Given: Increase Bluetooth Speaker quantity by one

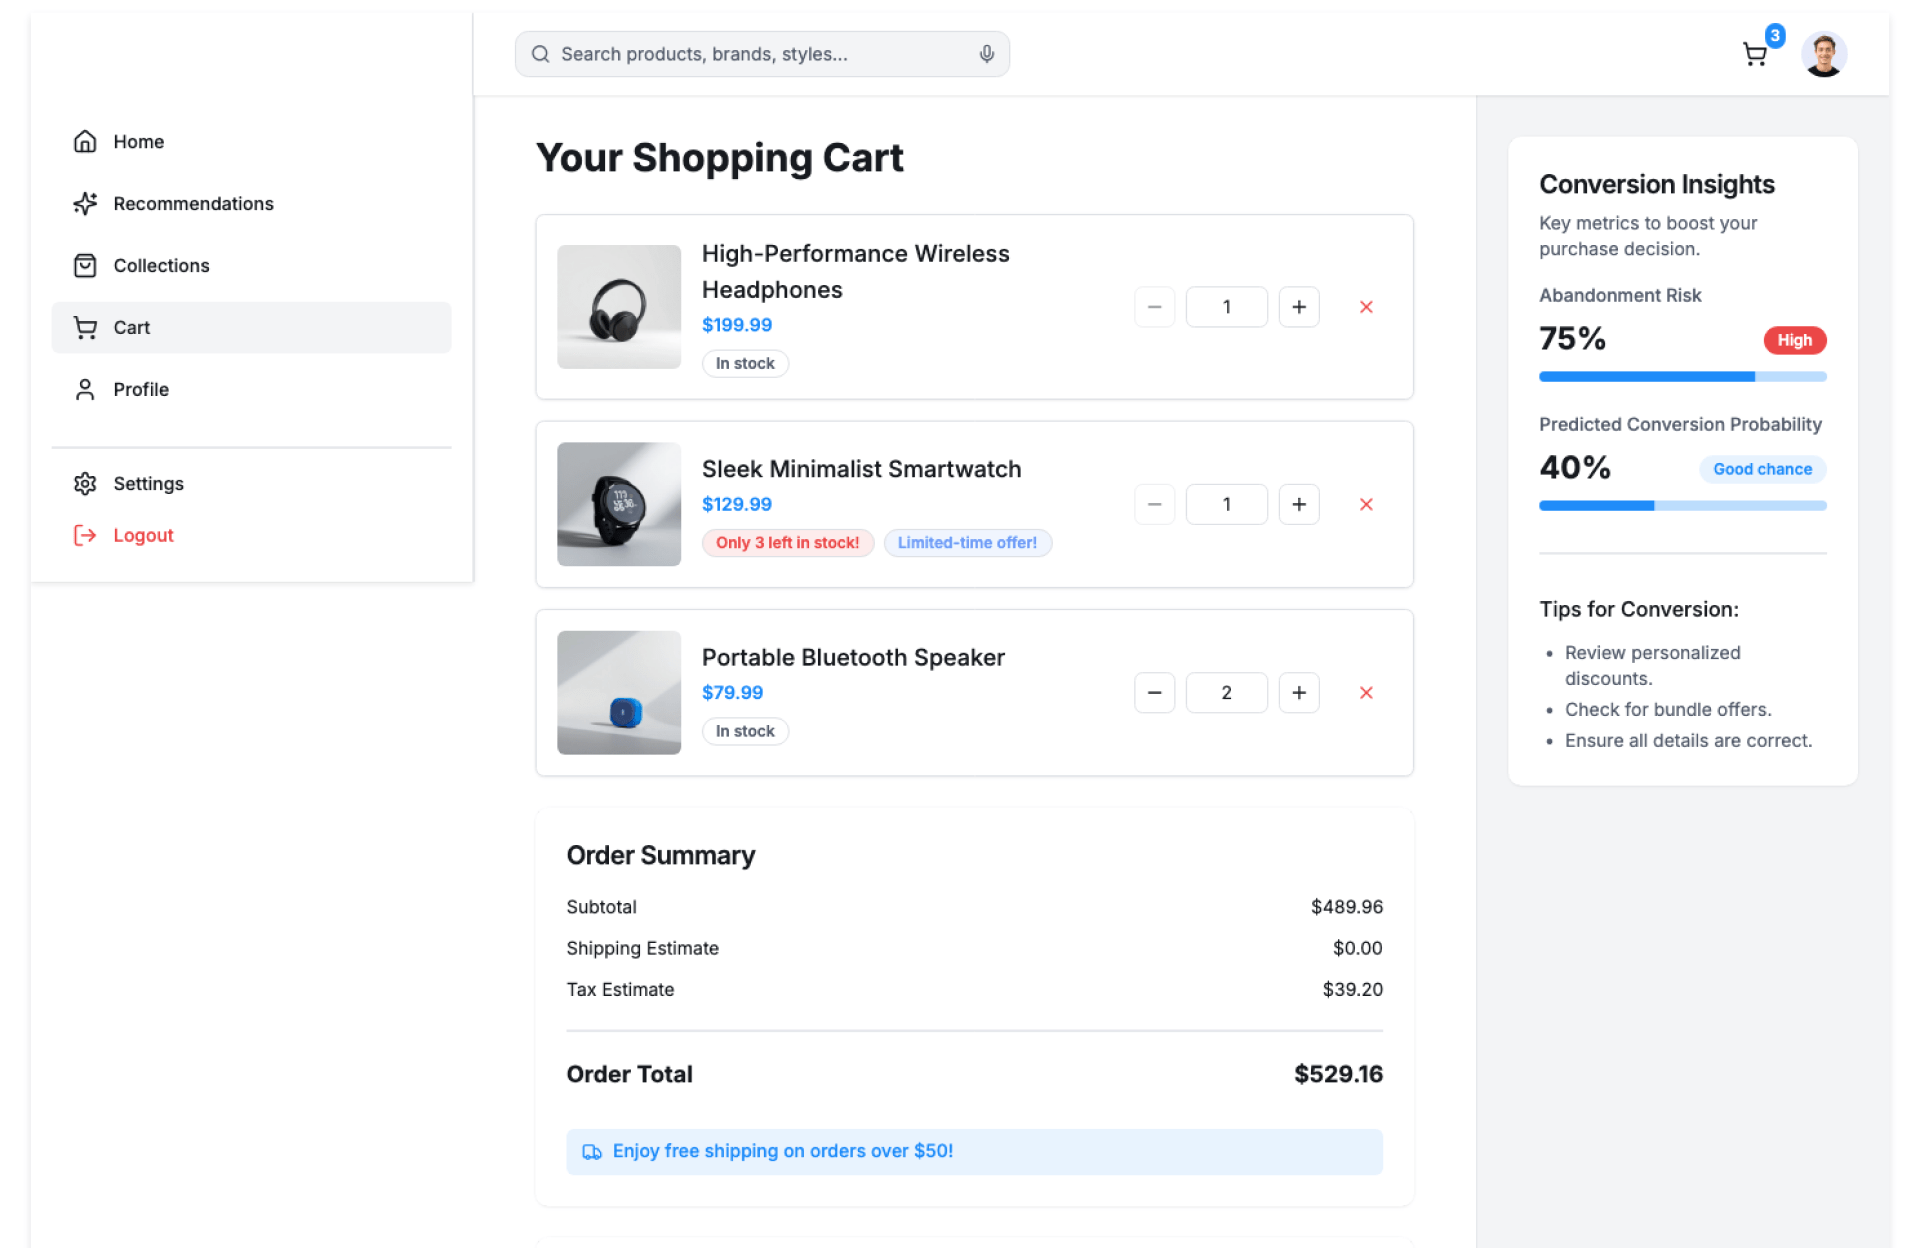Looking at the screenshot, I should [1298, 692].
